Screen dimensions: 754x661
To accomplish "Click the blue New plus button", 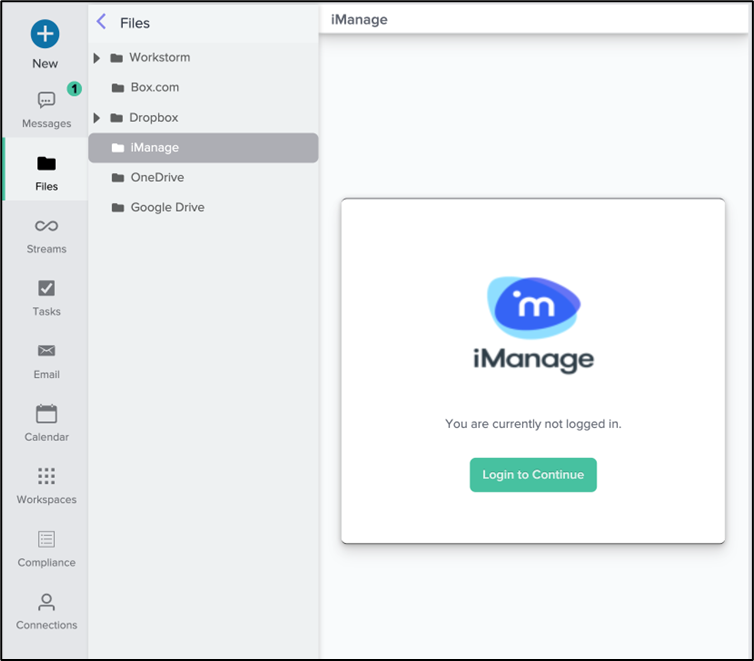I will click(x=45, y=34).
